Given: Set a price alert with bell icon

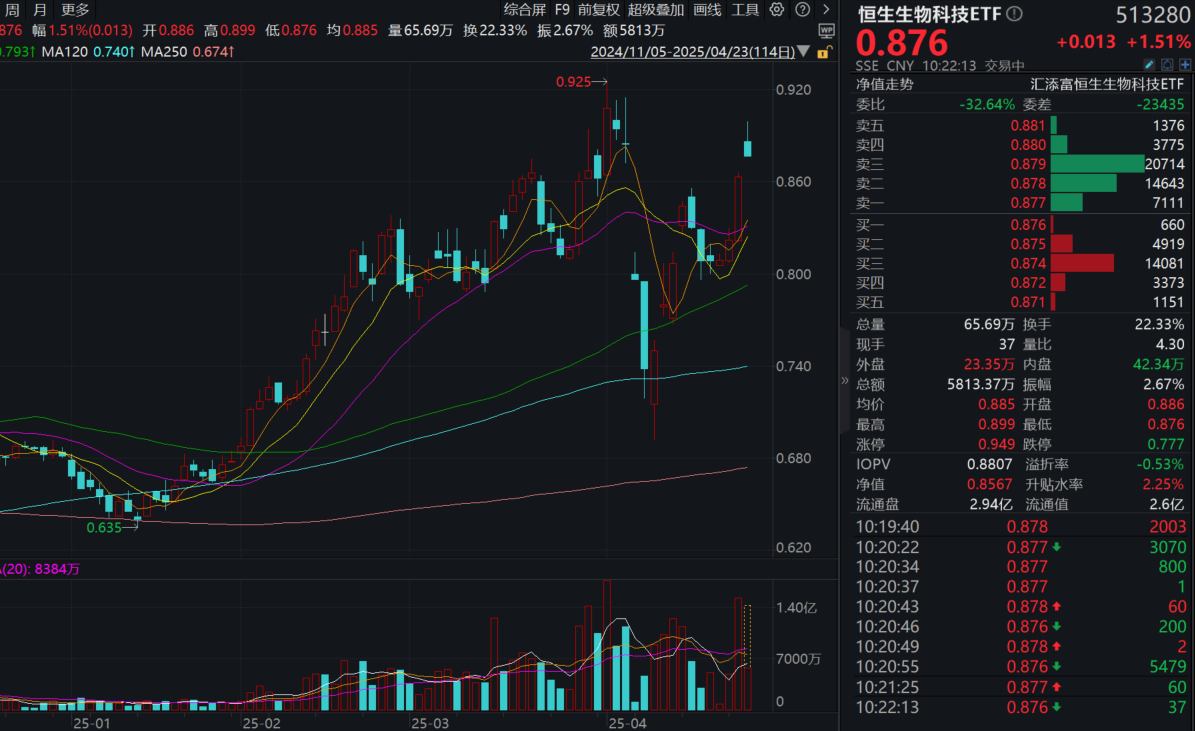Looking at the screenshot, I should (x=1166, y=65).
